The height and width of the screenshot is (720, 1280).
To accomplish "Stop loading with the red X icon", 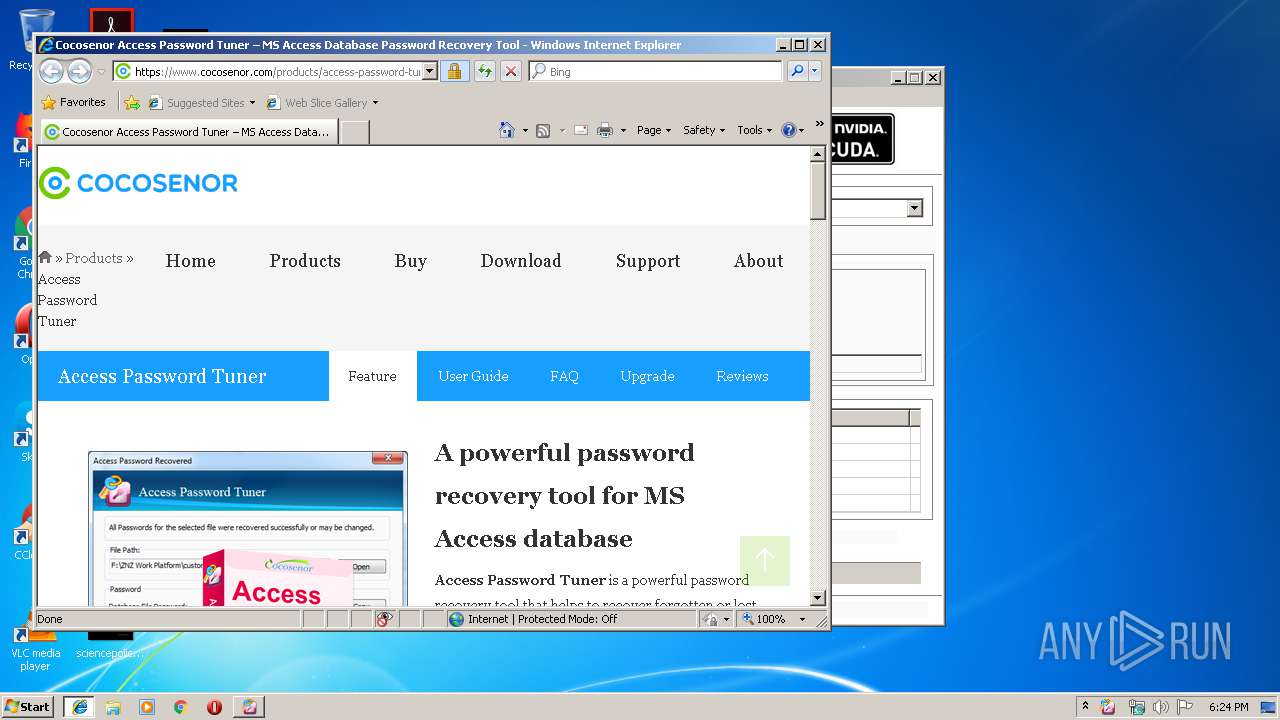I will 510,71.
